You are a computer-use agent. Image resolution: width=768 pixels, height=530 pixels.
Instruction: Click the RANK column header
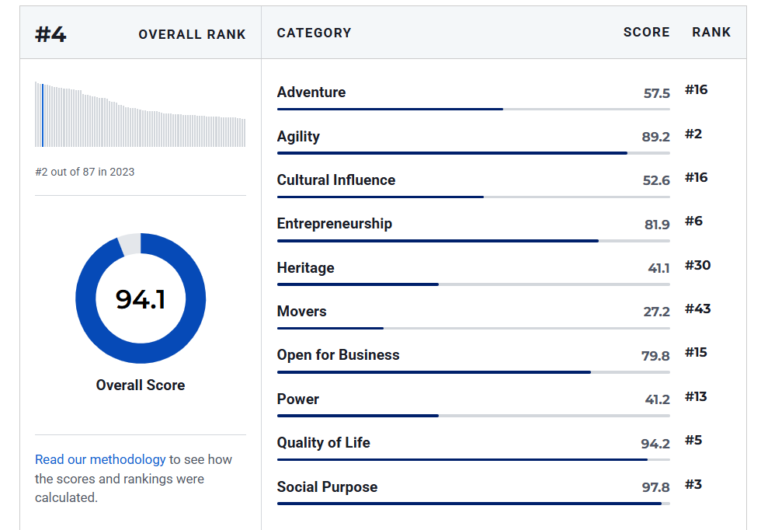coord(711,32)
